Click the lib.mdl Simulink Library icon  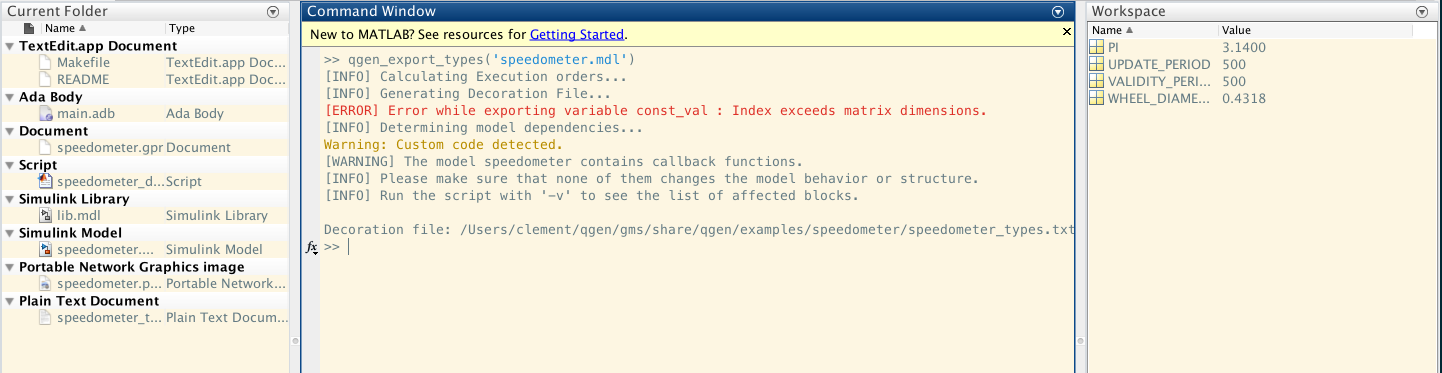point(46,215)
